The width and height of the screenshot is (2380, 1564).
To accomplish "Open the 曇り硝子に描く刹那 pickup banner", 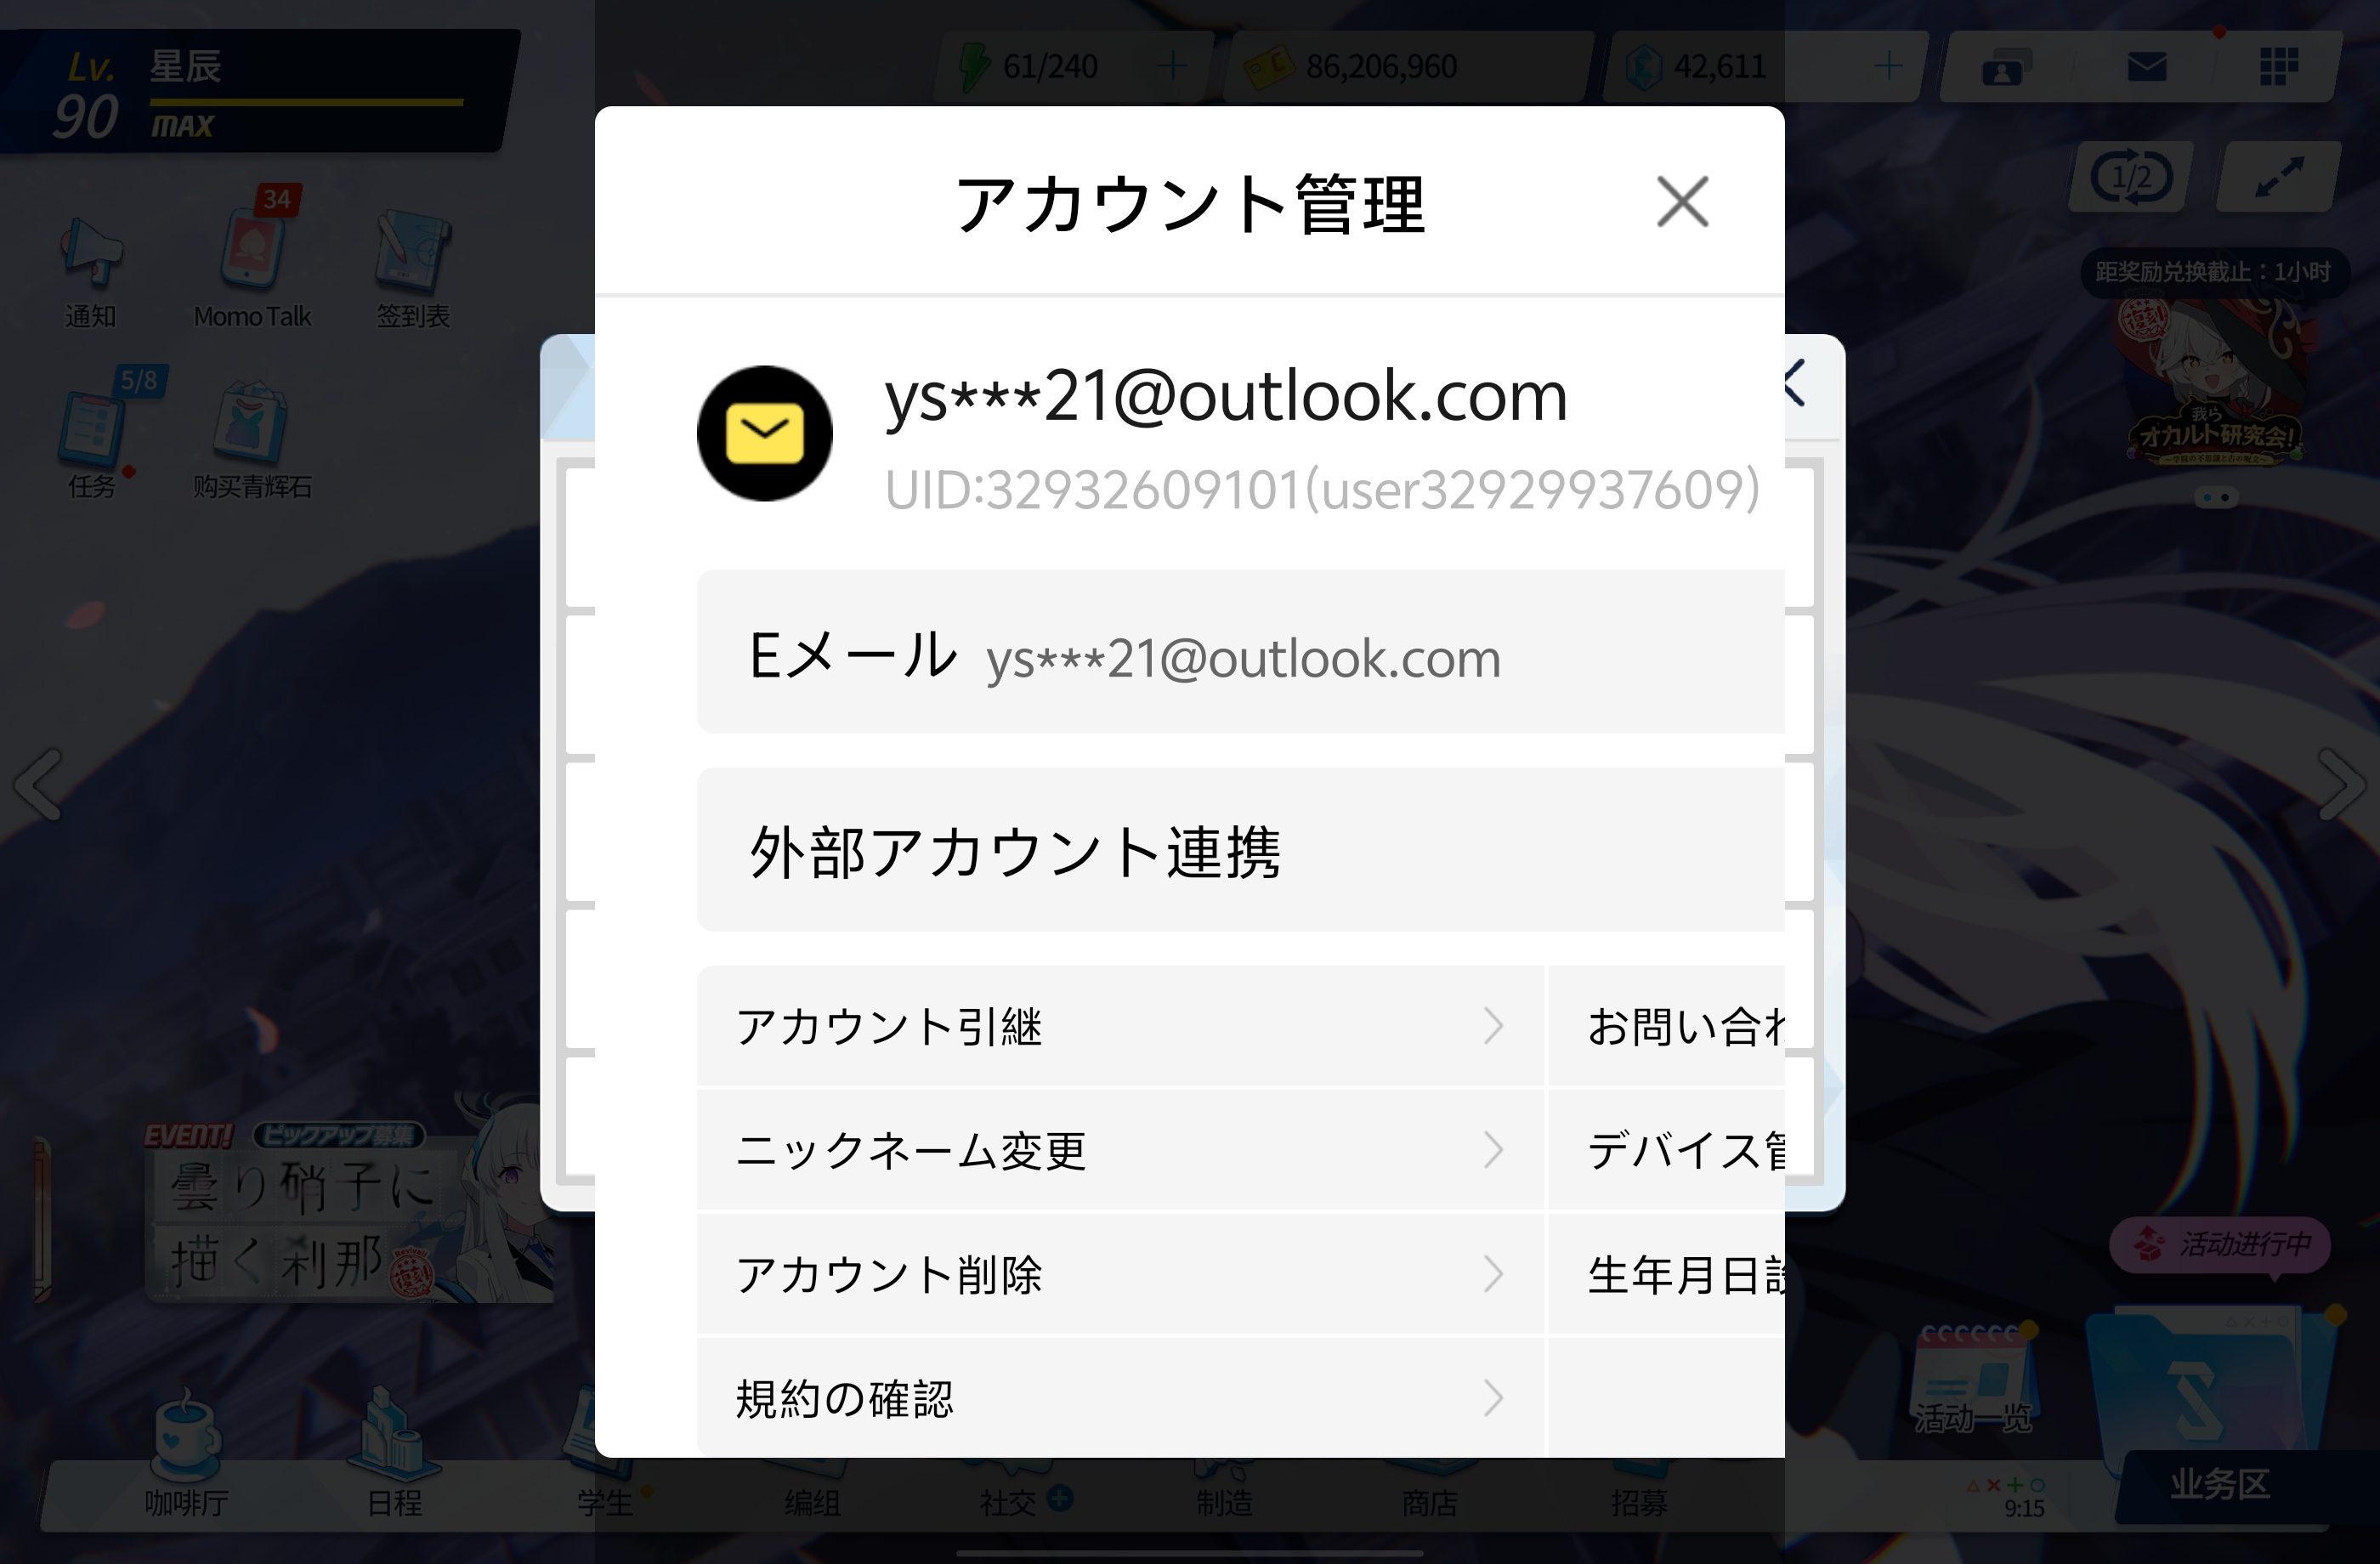I will pyautogui.click(x=348, y=1212).
